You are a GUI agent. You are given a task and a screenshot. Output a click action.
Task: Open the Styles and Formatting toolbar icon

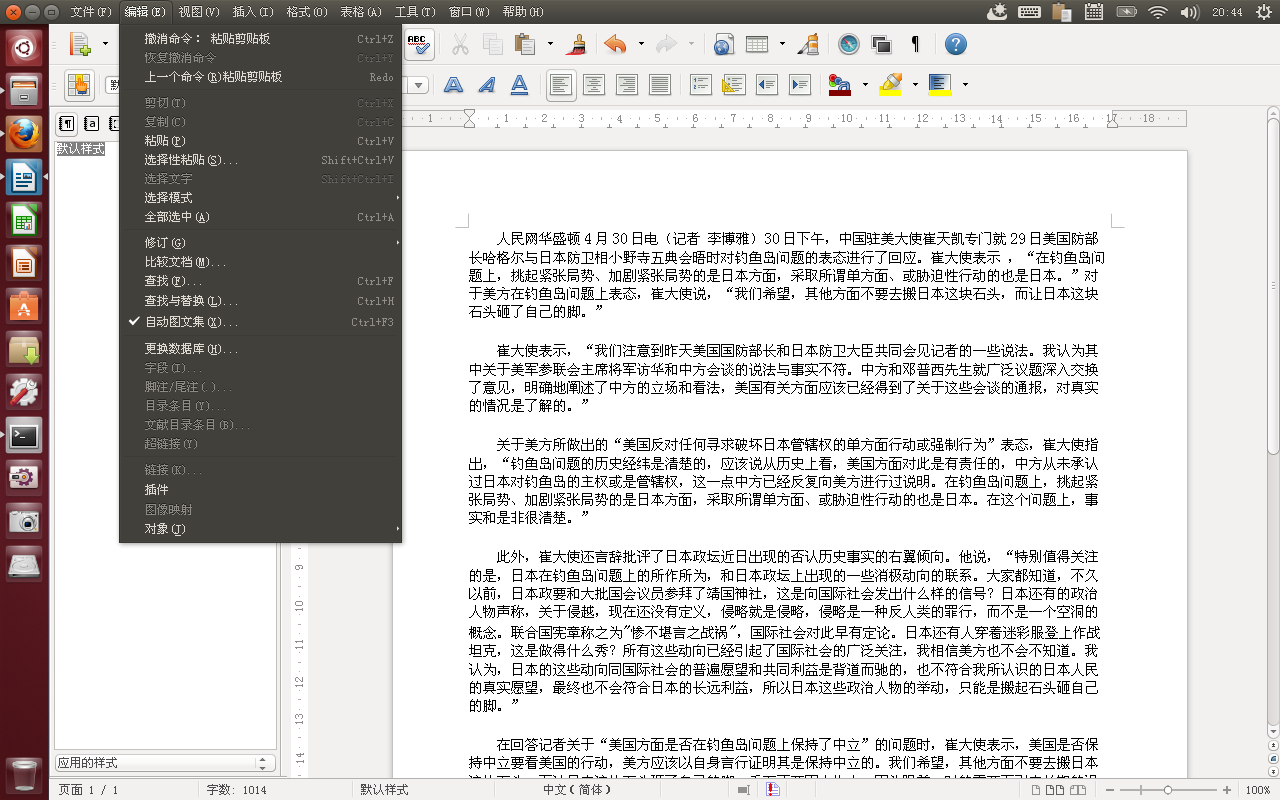point(80,85)
